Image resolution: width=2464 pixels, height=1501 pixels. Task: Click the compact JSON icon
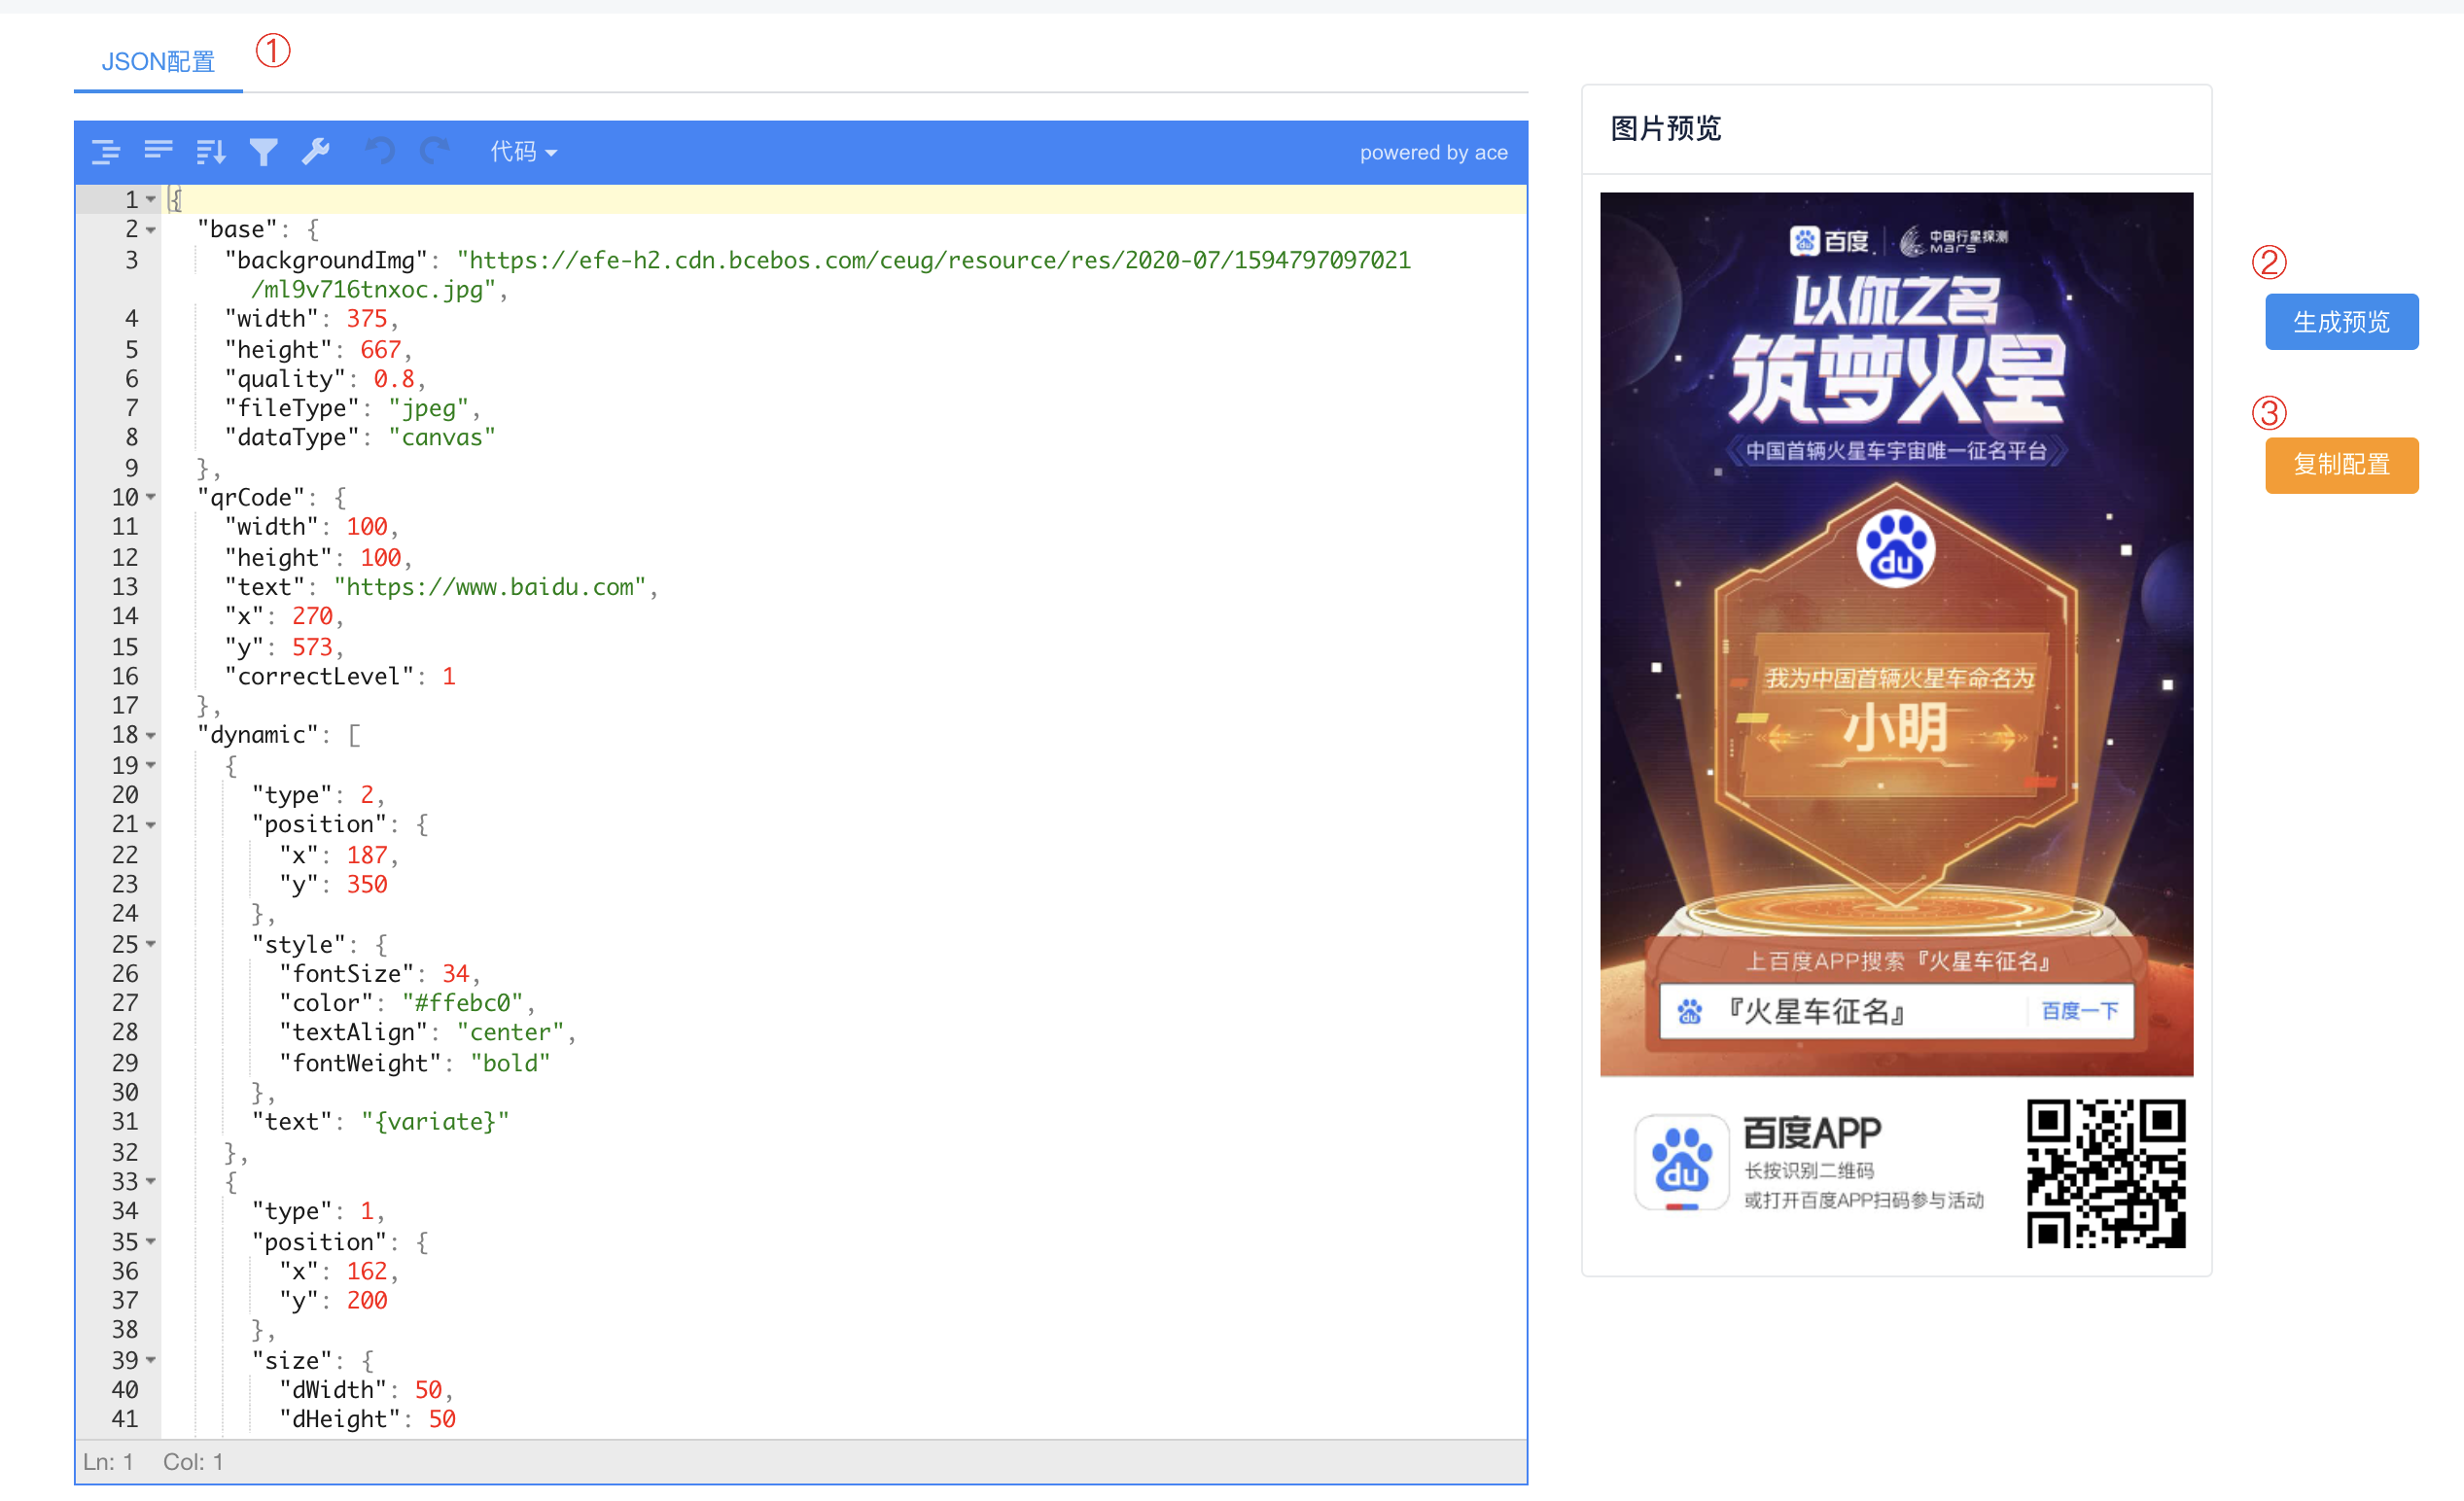[x=158, y=151]
